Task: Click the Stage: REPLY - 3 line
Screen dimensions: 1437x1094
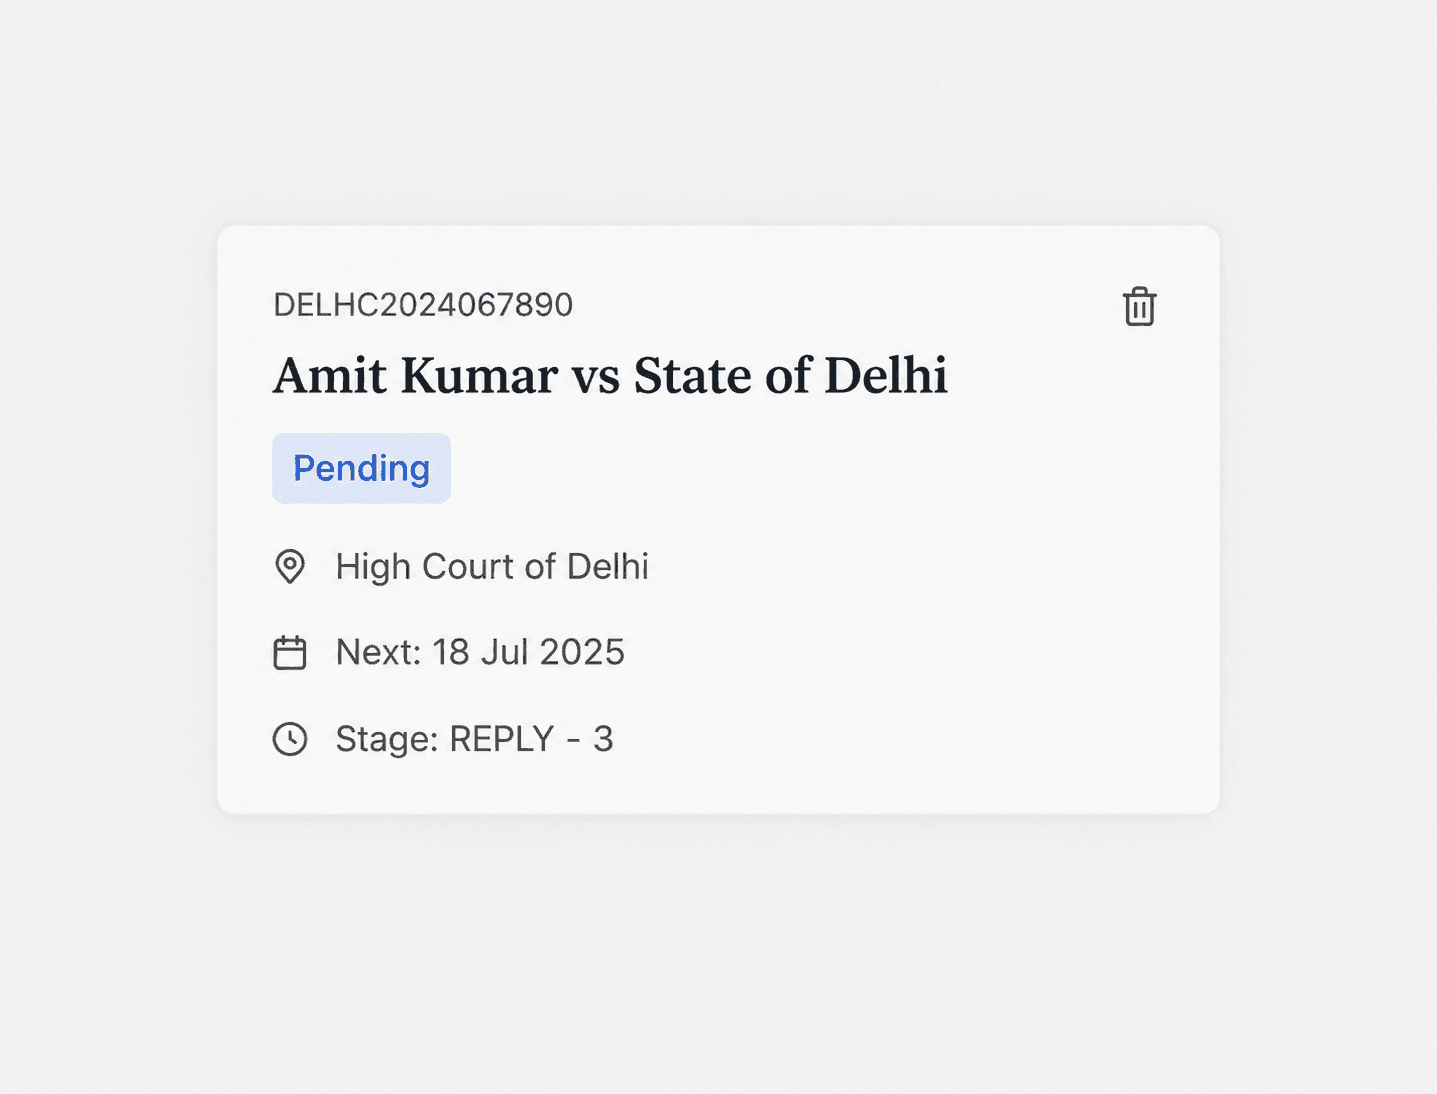Action: (x=474, y=739)
